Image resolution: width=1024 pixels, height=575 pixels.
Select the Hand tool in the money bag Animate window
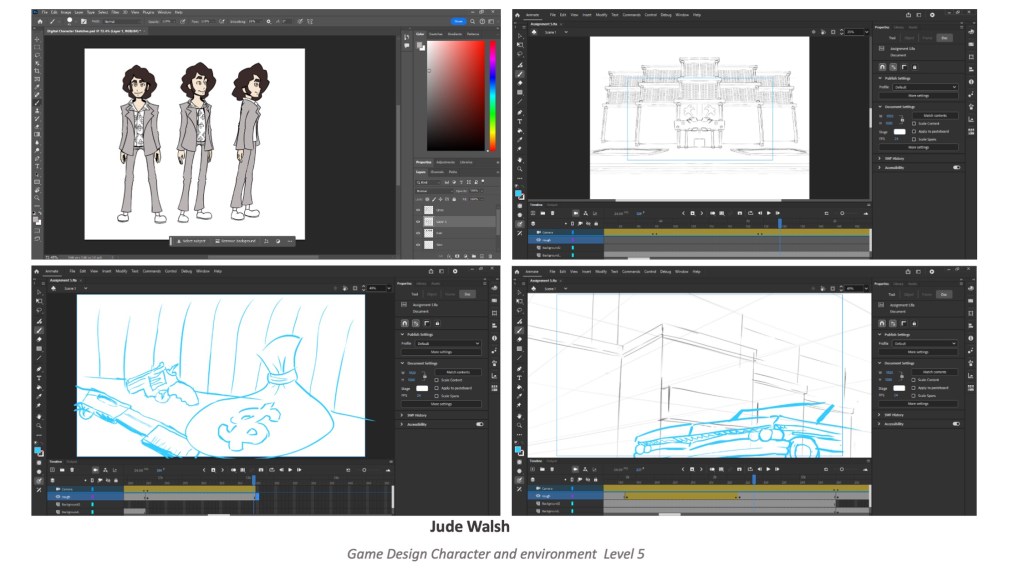tap(39, 415)
